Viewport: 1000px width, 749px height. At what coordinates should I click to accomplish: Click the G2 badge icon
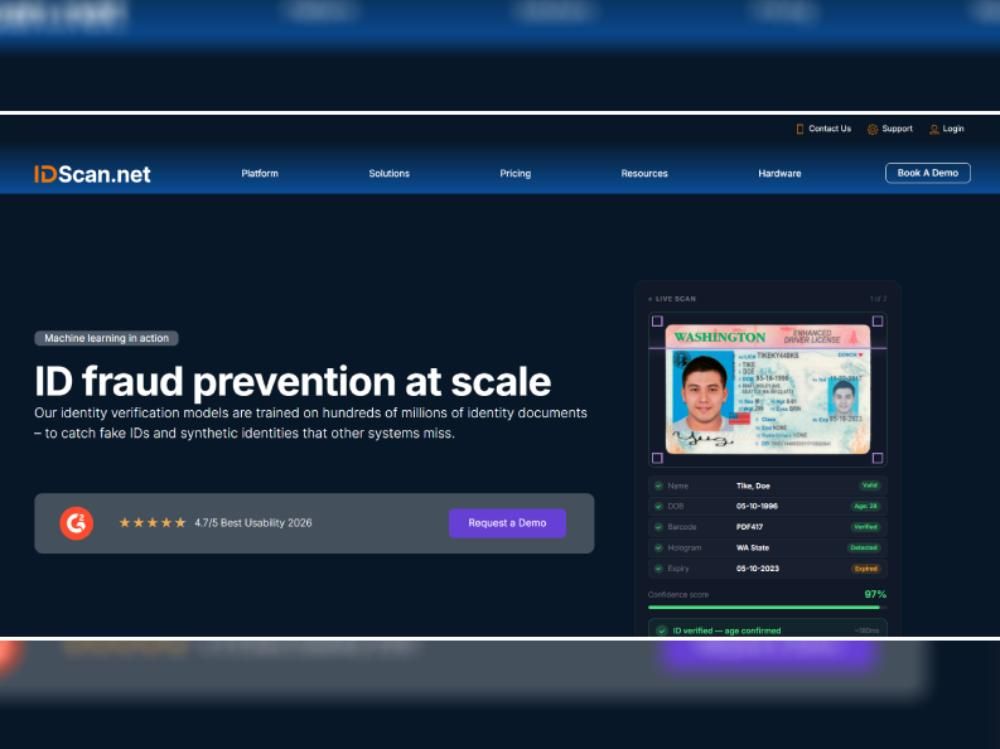tap(77, 523)
